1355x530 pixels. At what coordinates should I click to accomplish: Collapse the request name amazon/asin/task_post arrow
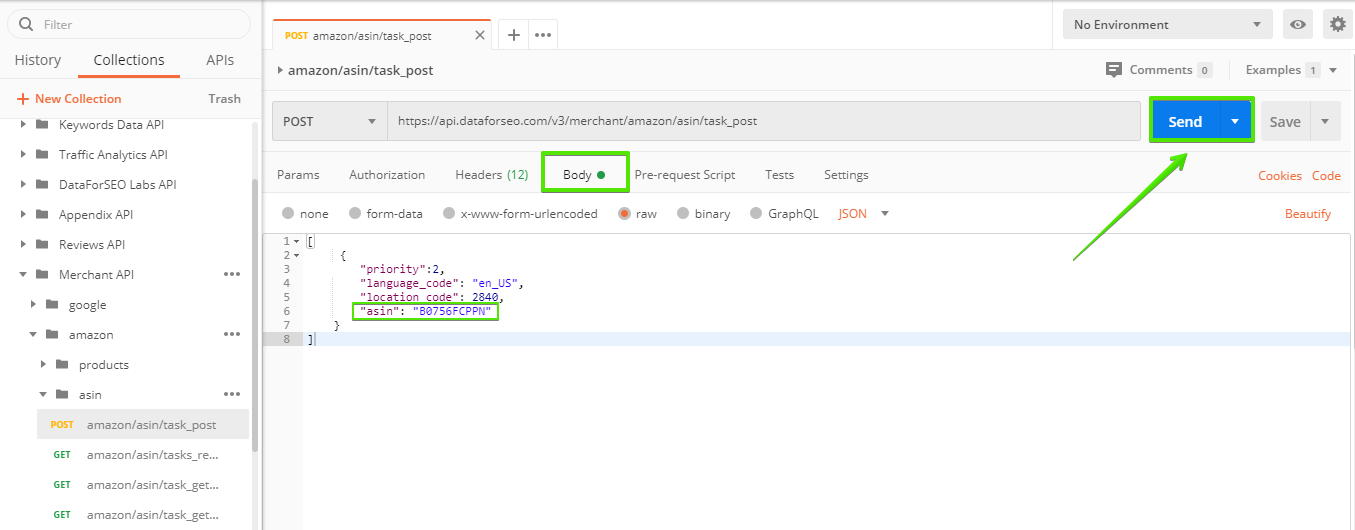pyautogui.click(x=280, y=71)
